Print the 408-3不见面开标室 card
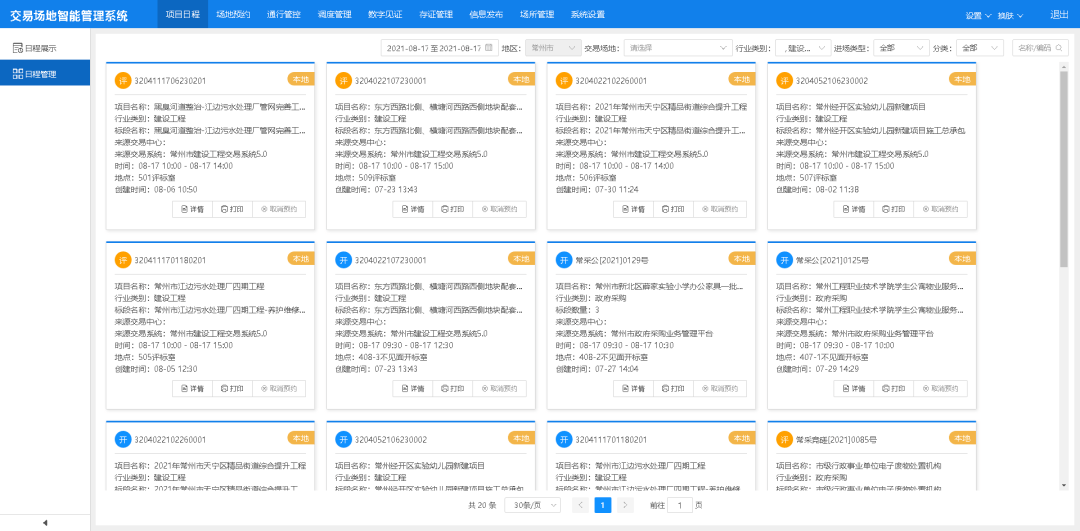The image size is (1080, 531). coord(453,388)
